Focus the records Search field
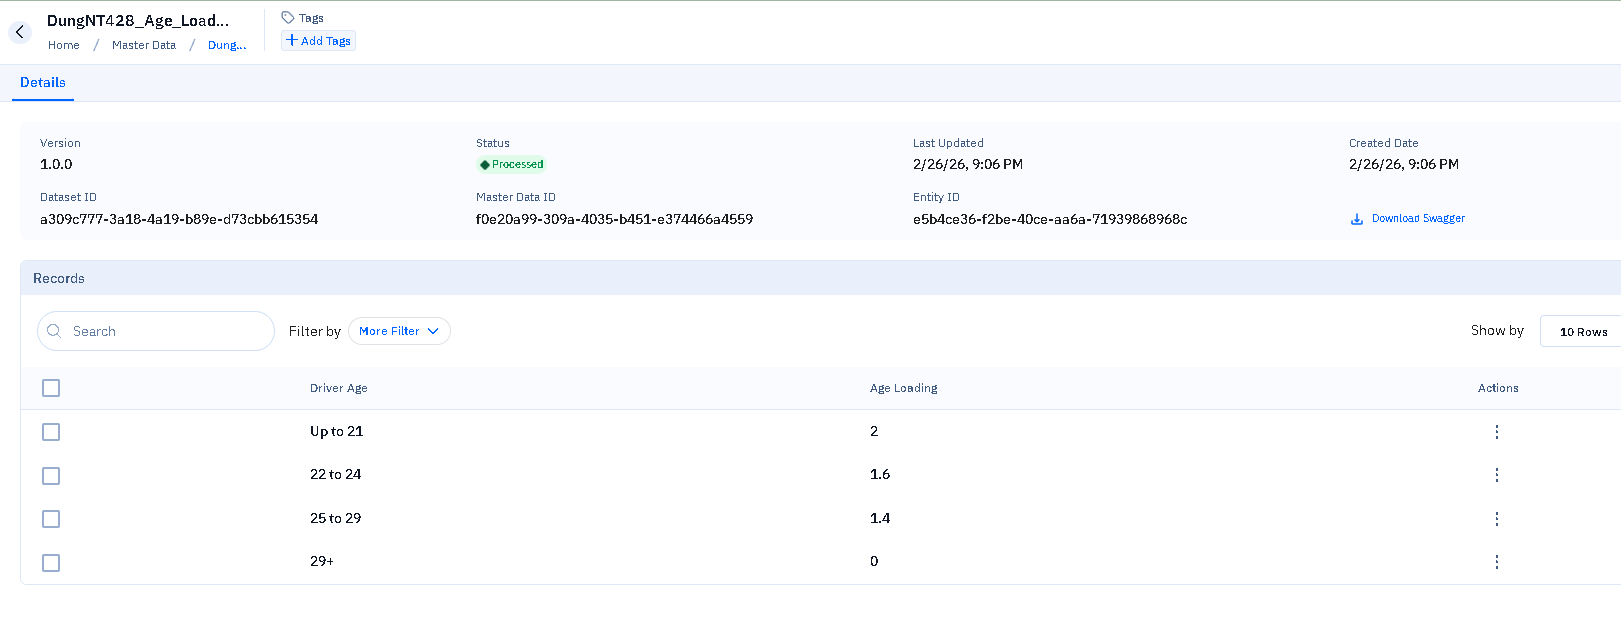1621x623 pixels. [165, 331]
